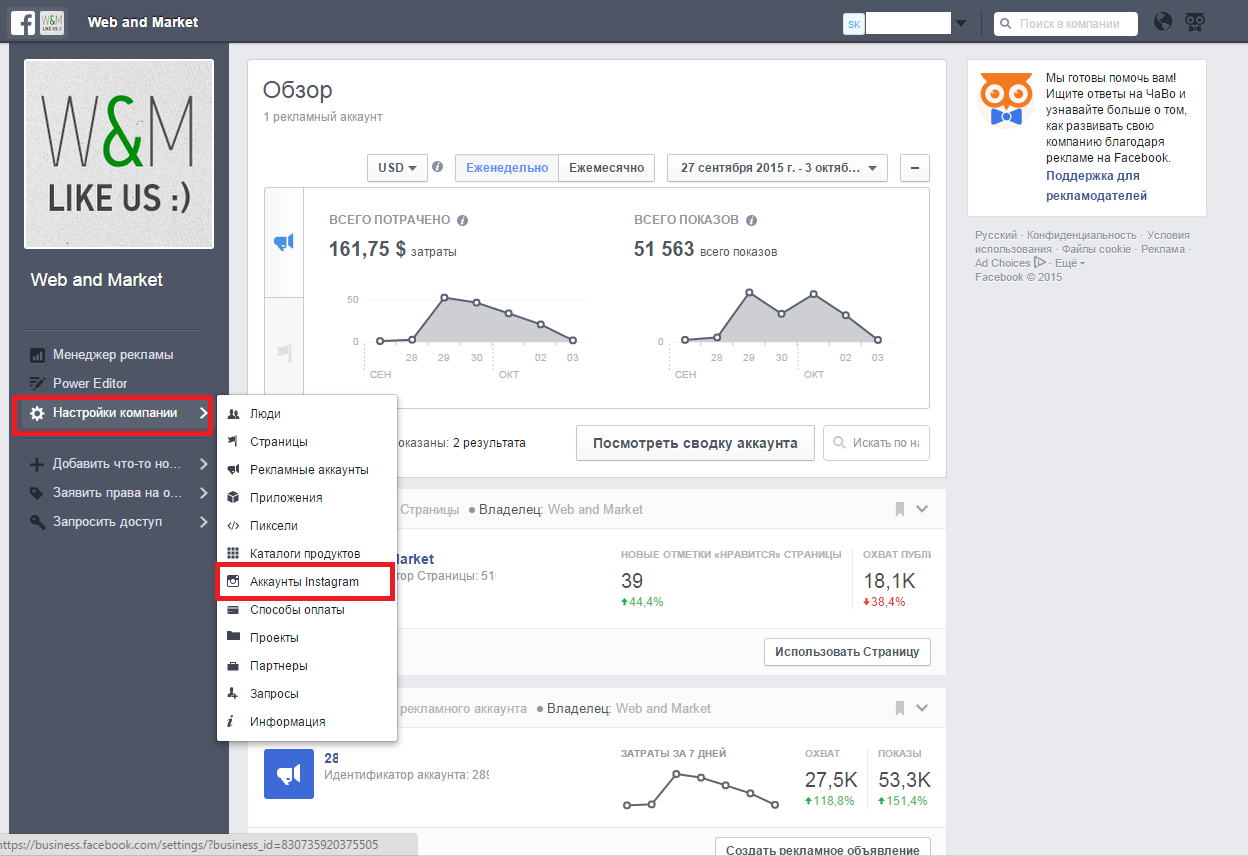The height and width of the screenshot is (856, 1248).
Task: Open the date range dropdown for 27 сентября 2015
Action: click(777, 168)
